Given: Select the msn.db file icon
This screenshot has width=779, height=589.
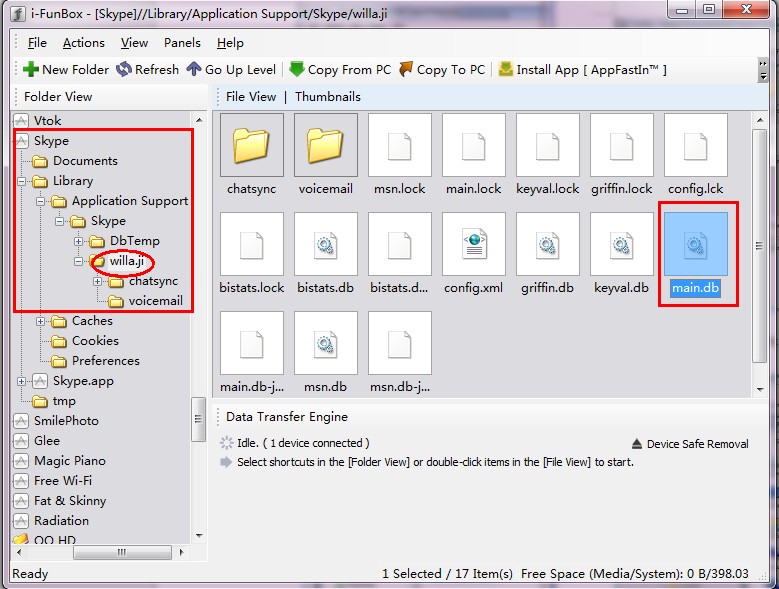Looking at the screenshot, I should click(325, 343).
